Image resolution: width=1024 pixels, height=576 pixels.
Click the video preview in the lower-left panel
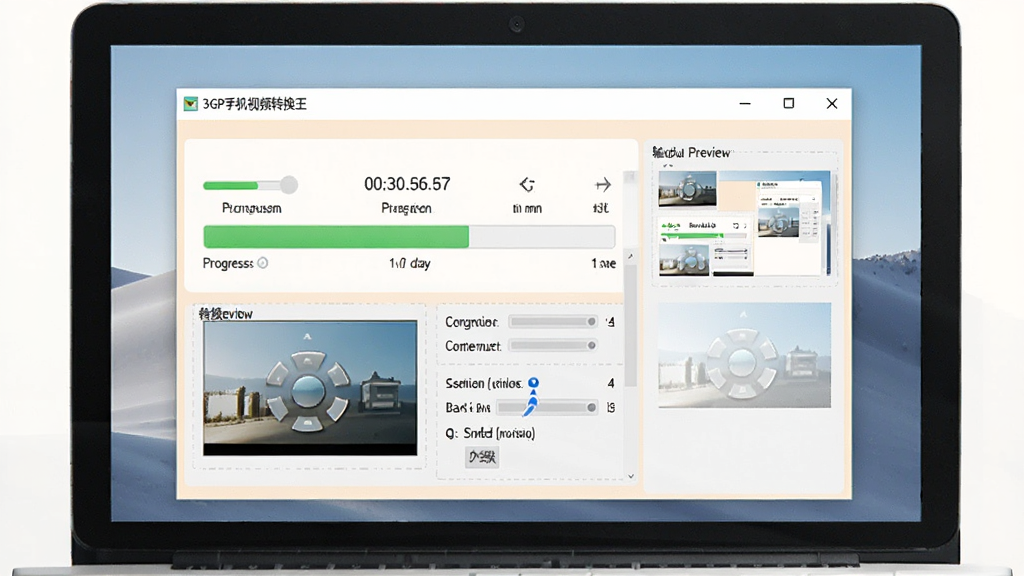pyautogui.click(x=310, y=387)
